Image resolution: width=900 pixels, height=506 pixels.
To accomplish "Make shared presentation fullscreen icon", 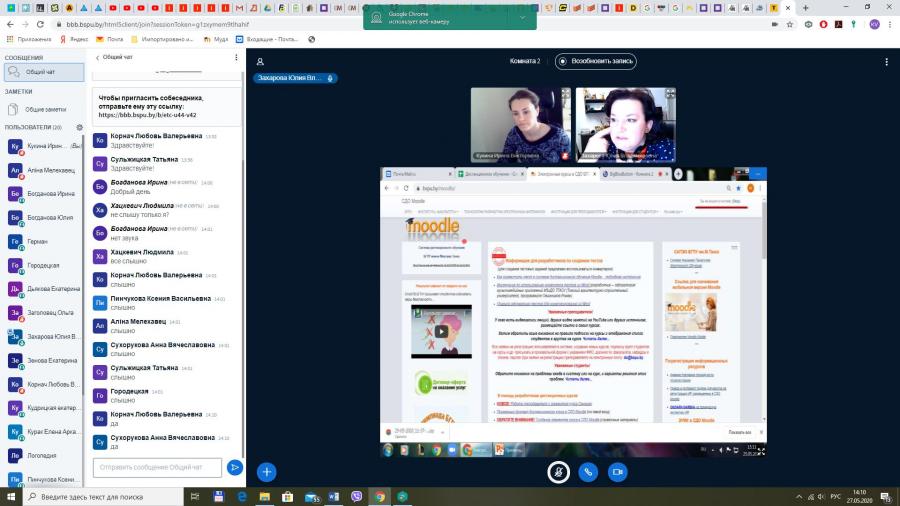I will (x=761, y=451).
